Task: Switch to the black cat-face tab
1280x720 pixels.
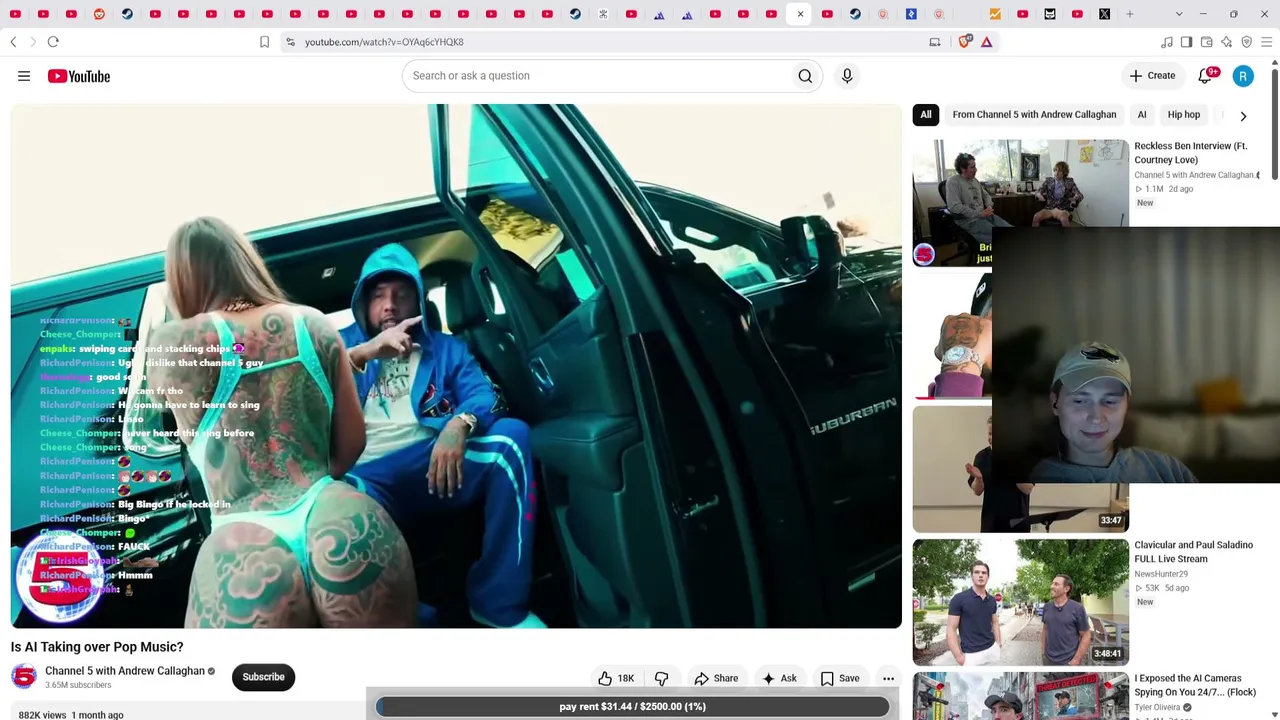Action: click(1050, 14)
